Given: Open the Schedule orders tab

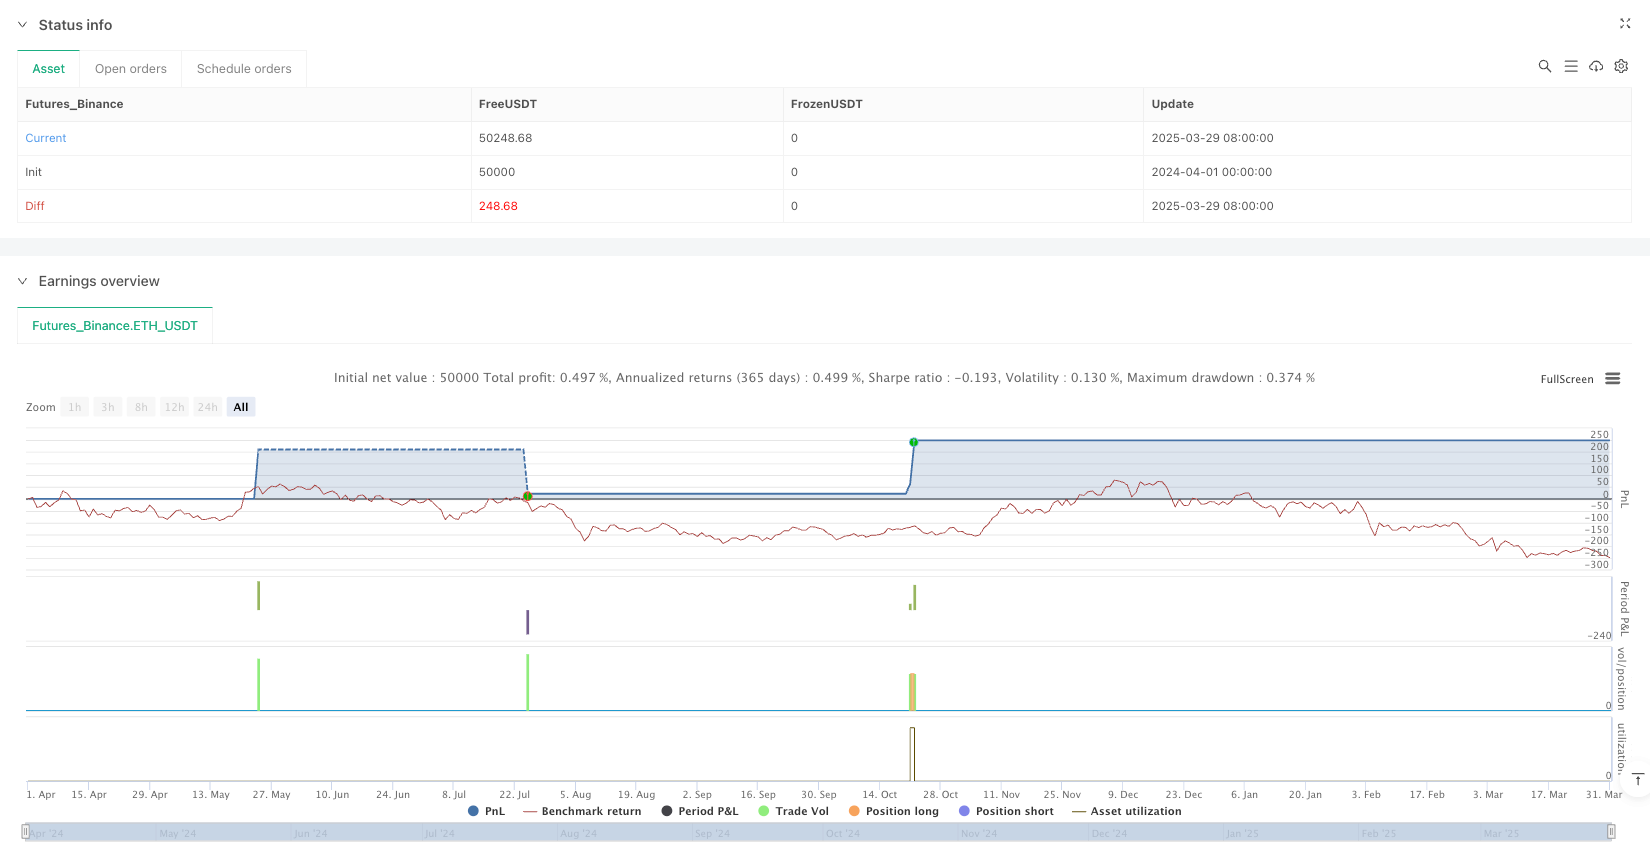Looking at the screenshot, I should click(244, 69).
